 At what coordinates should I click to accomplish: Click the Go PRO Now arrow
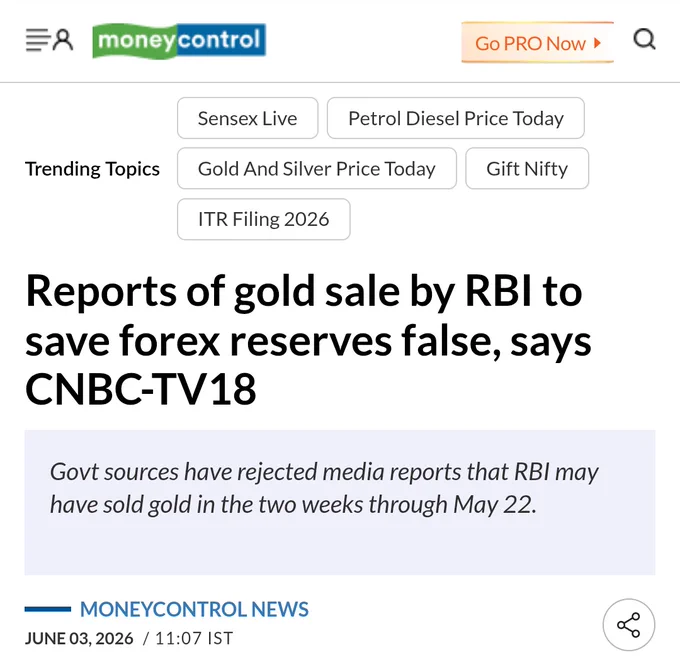[598, 43]
